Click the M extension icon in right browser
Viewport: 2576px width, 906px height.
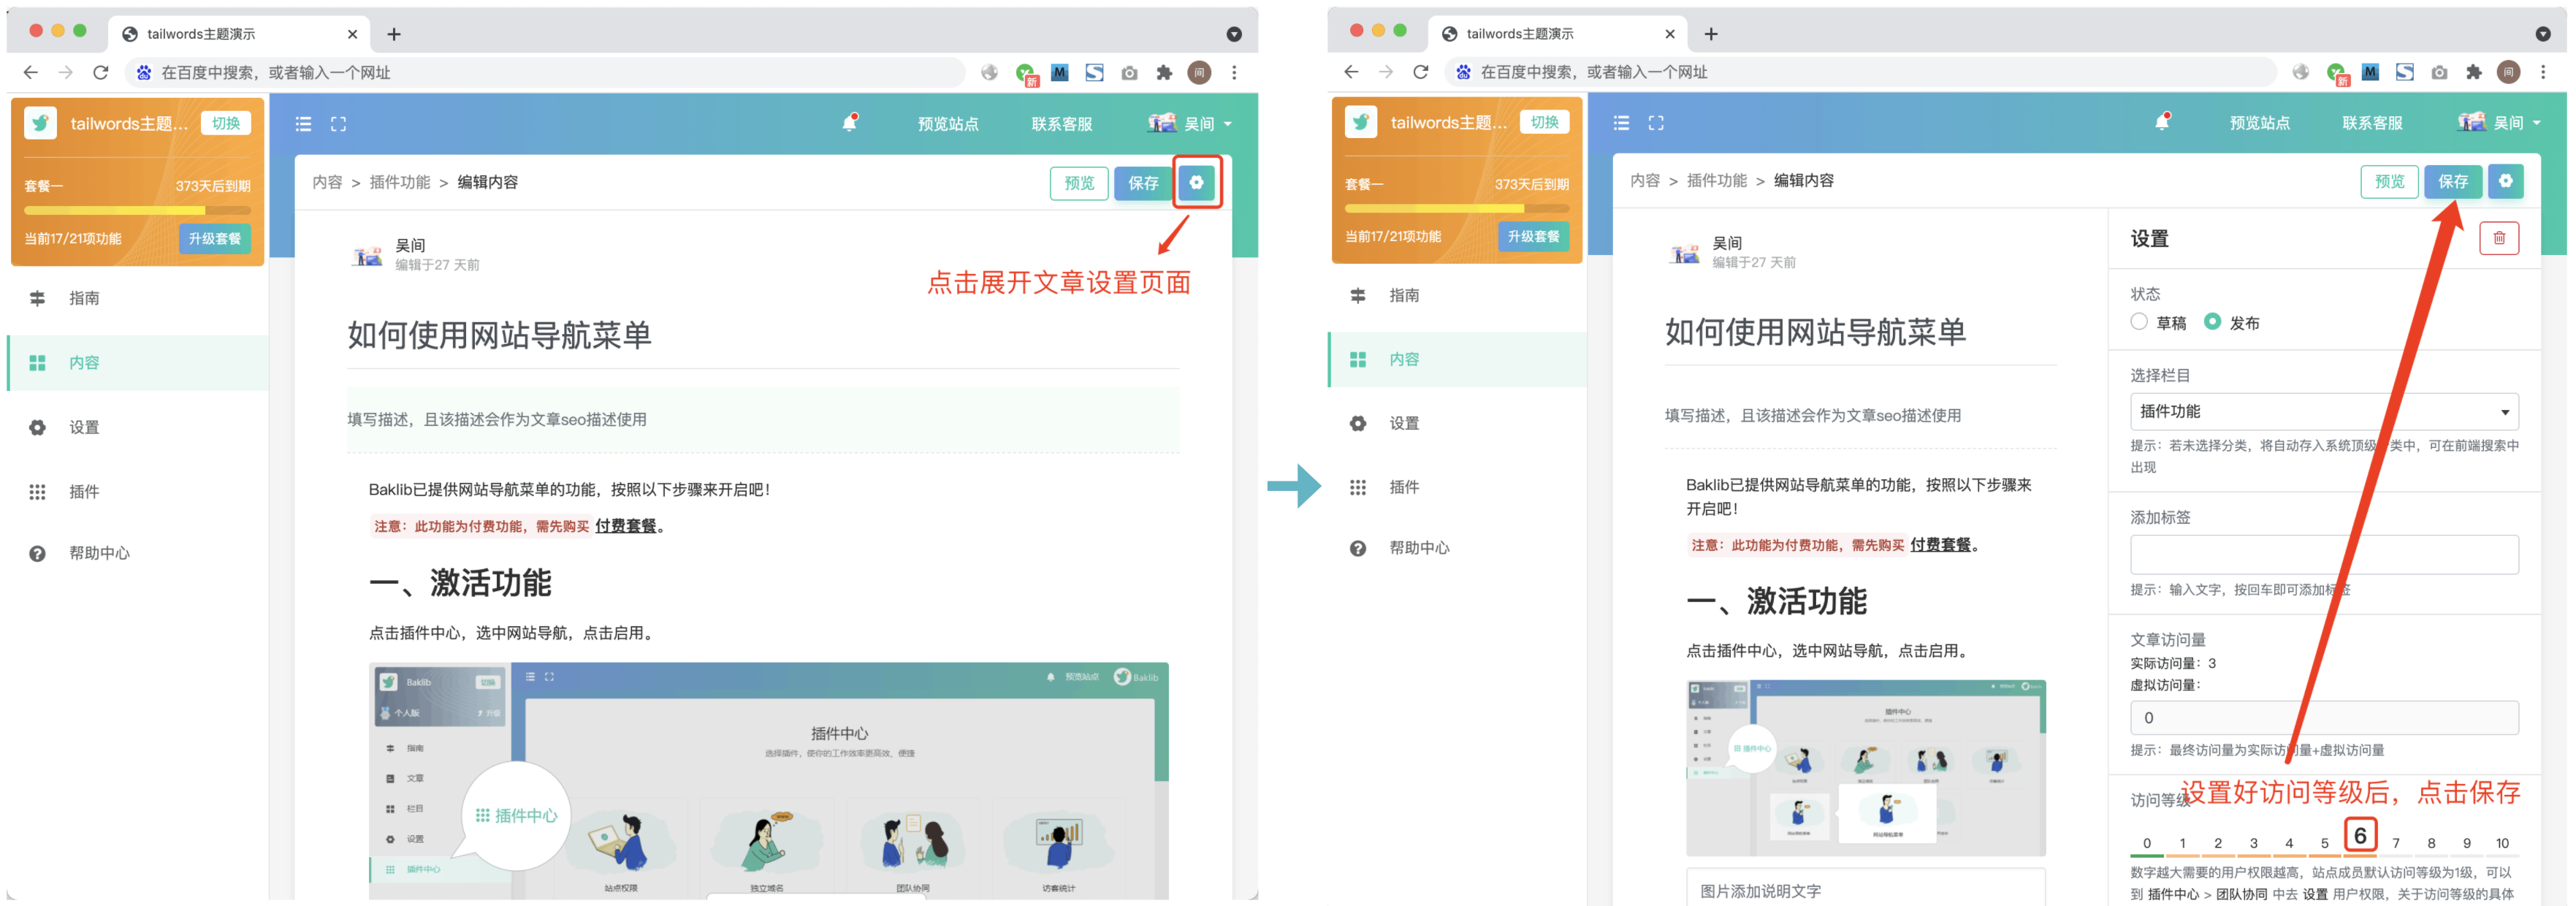pos(2369,72)
